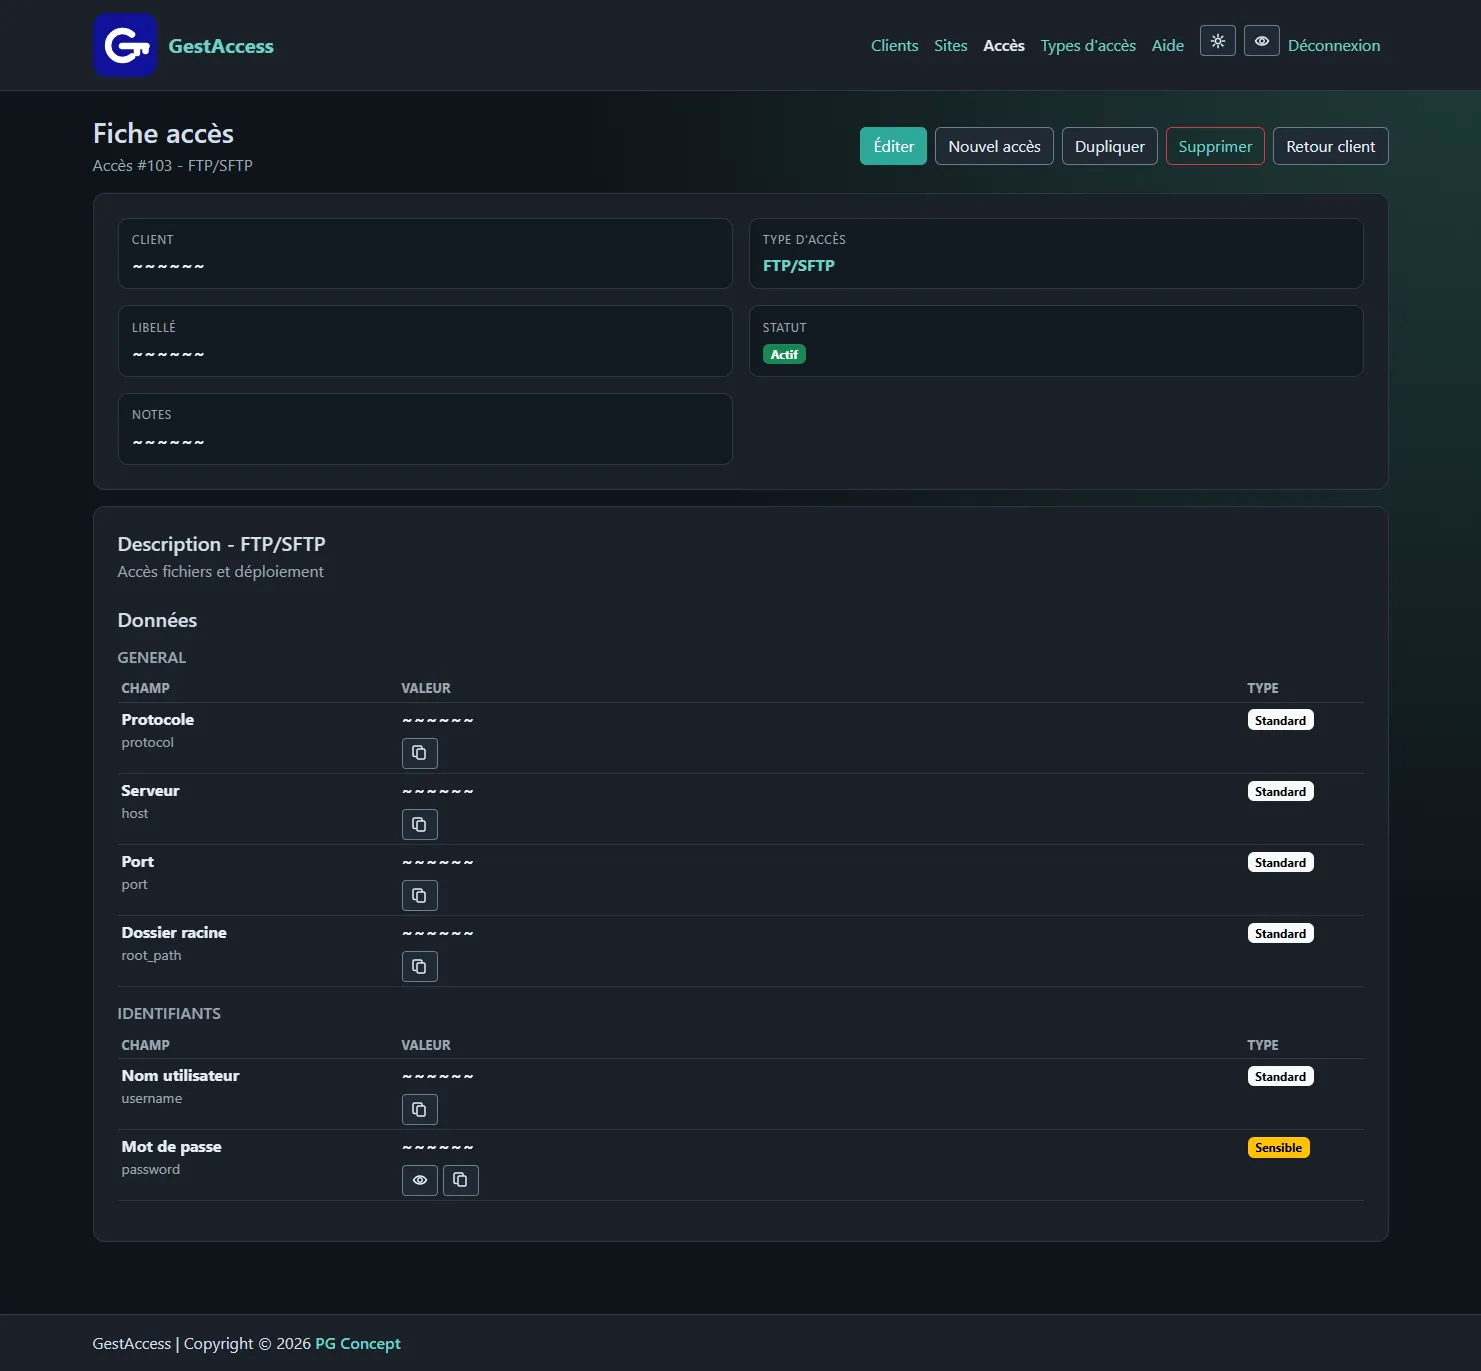
Task: Reveal the Mot de passe value
Action: tap(420, 1180)
